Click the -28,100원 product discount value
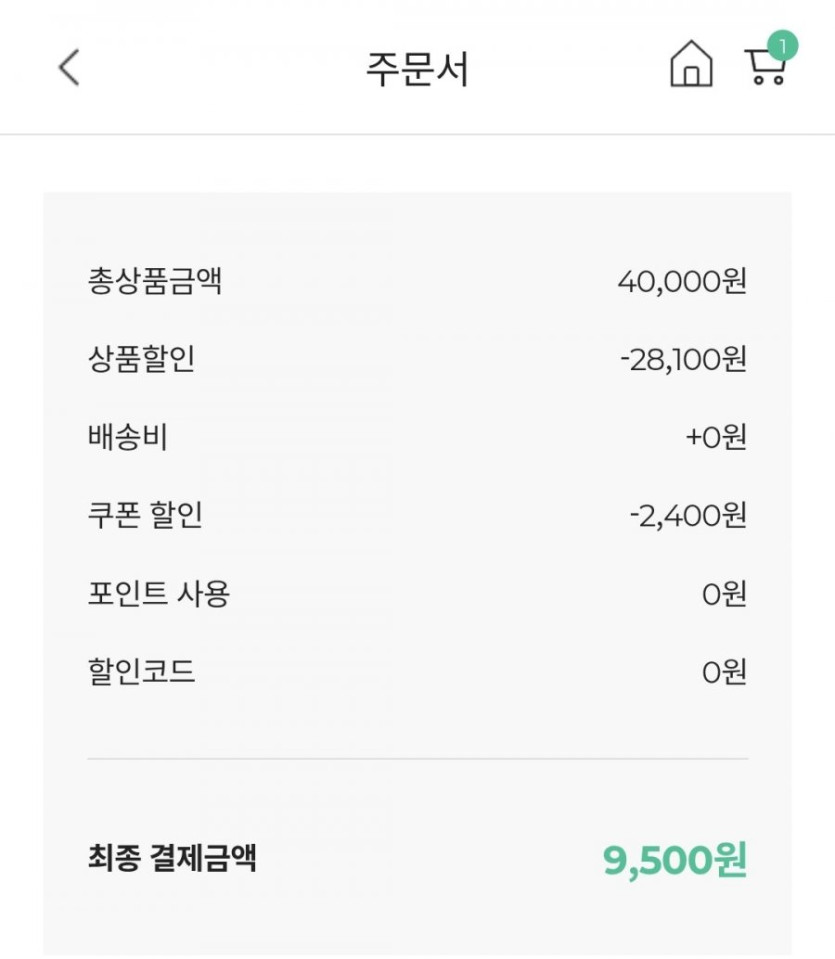 point(683,359)
